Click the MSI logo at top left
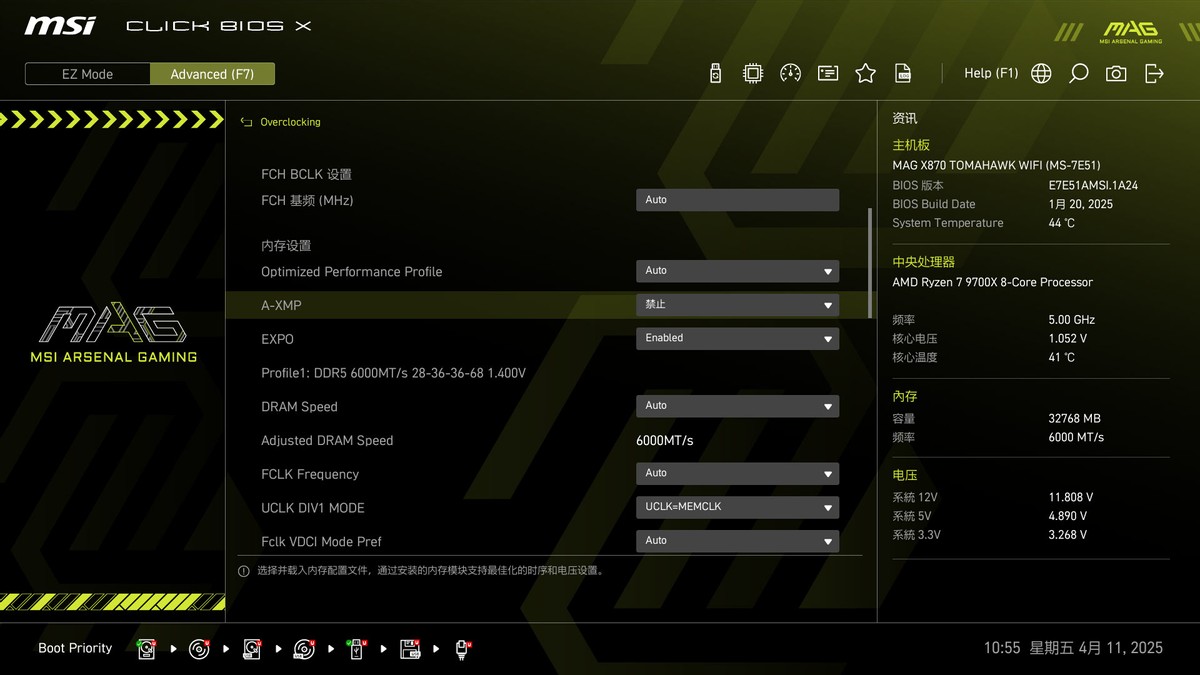Image resolution: width=1200 pixels, height=675 pixels. (x=60, y=25)
